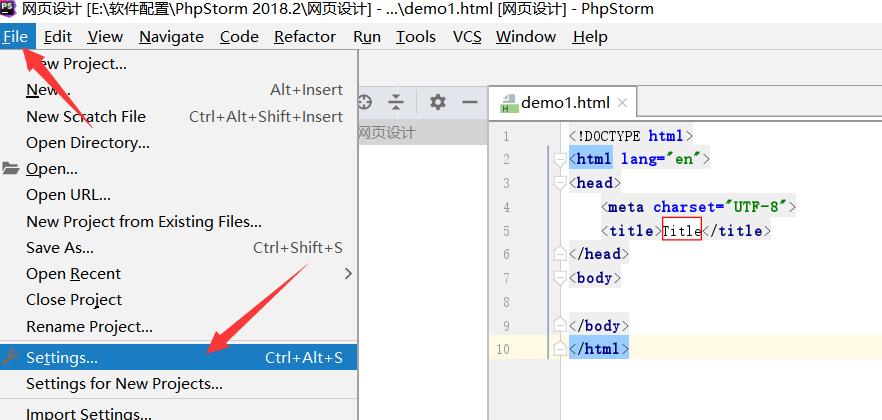Choose Close Project
Viewport: 882px width, 420px height.
tap(178, 300)
